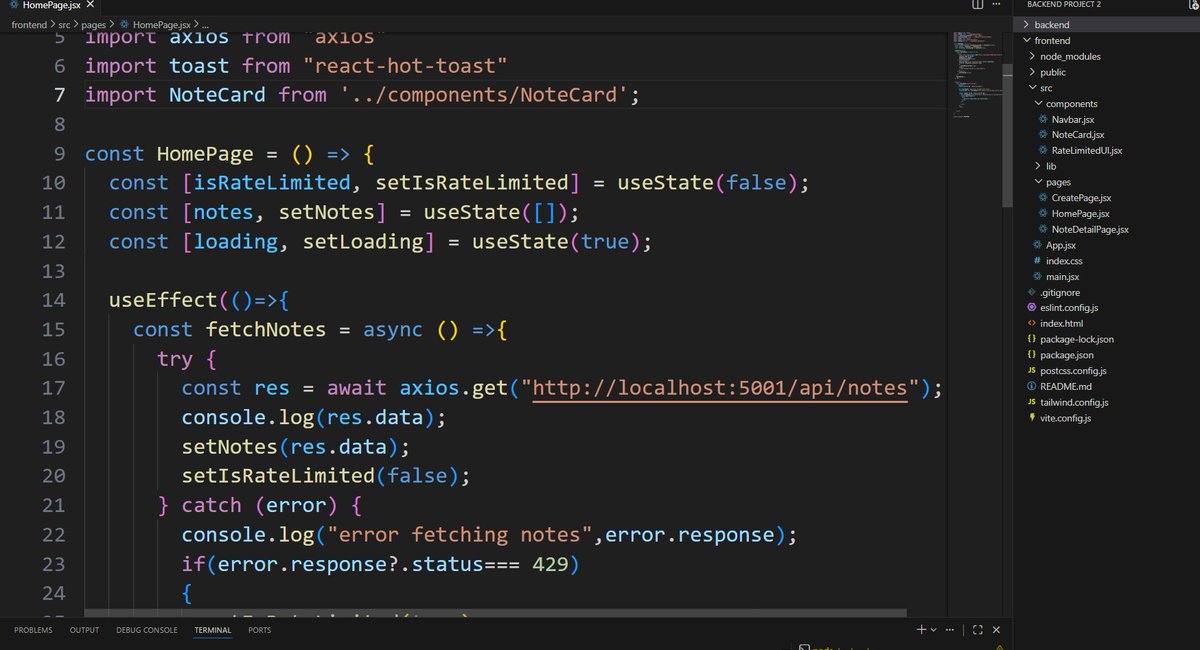
Task: Click 'fetchNotes' identifier on line 15
Action: click(x=266, y=329)
